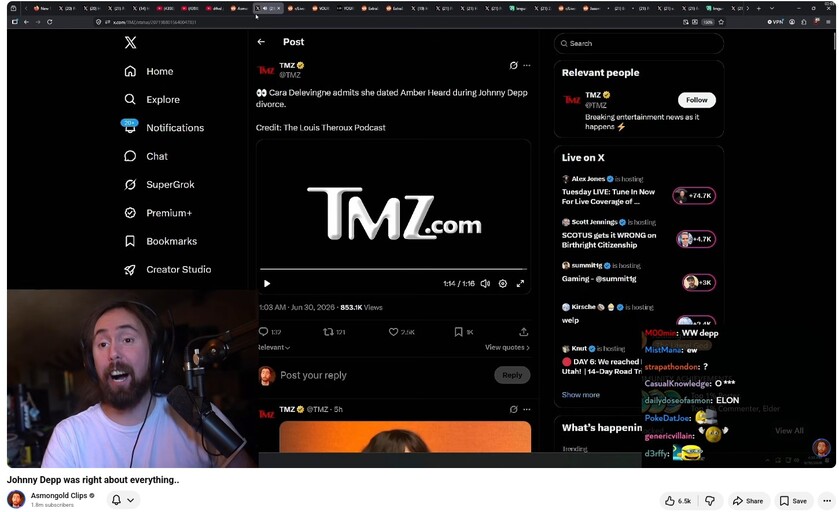This screenshot has width=839, height=512.
Task: Toggle fullscreen on the TMZ video
Action: point(520,284)
